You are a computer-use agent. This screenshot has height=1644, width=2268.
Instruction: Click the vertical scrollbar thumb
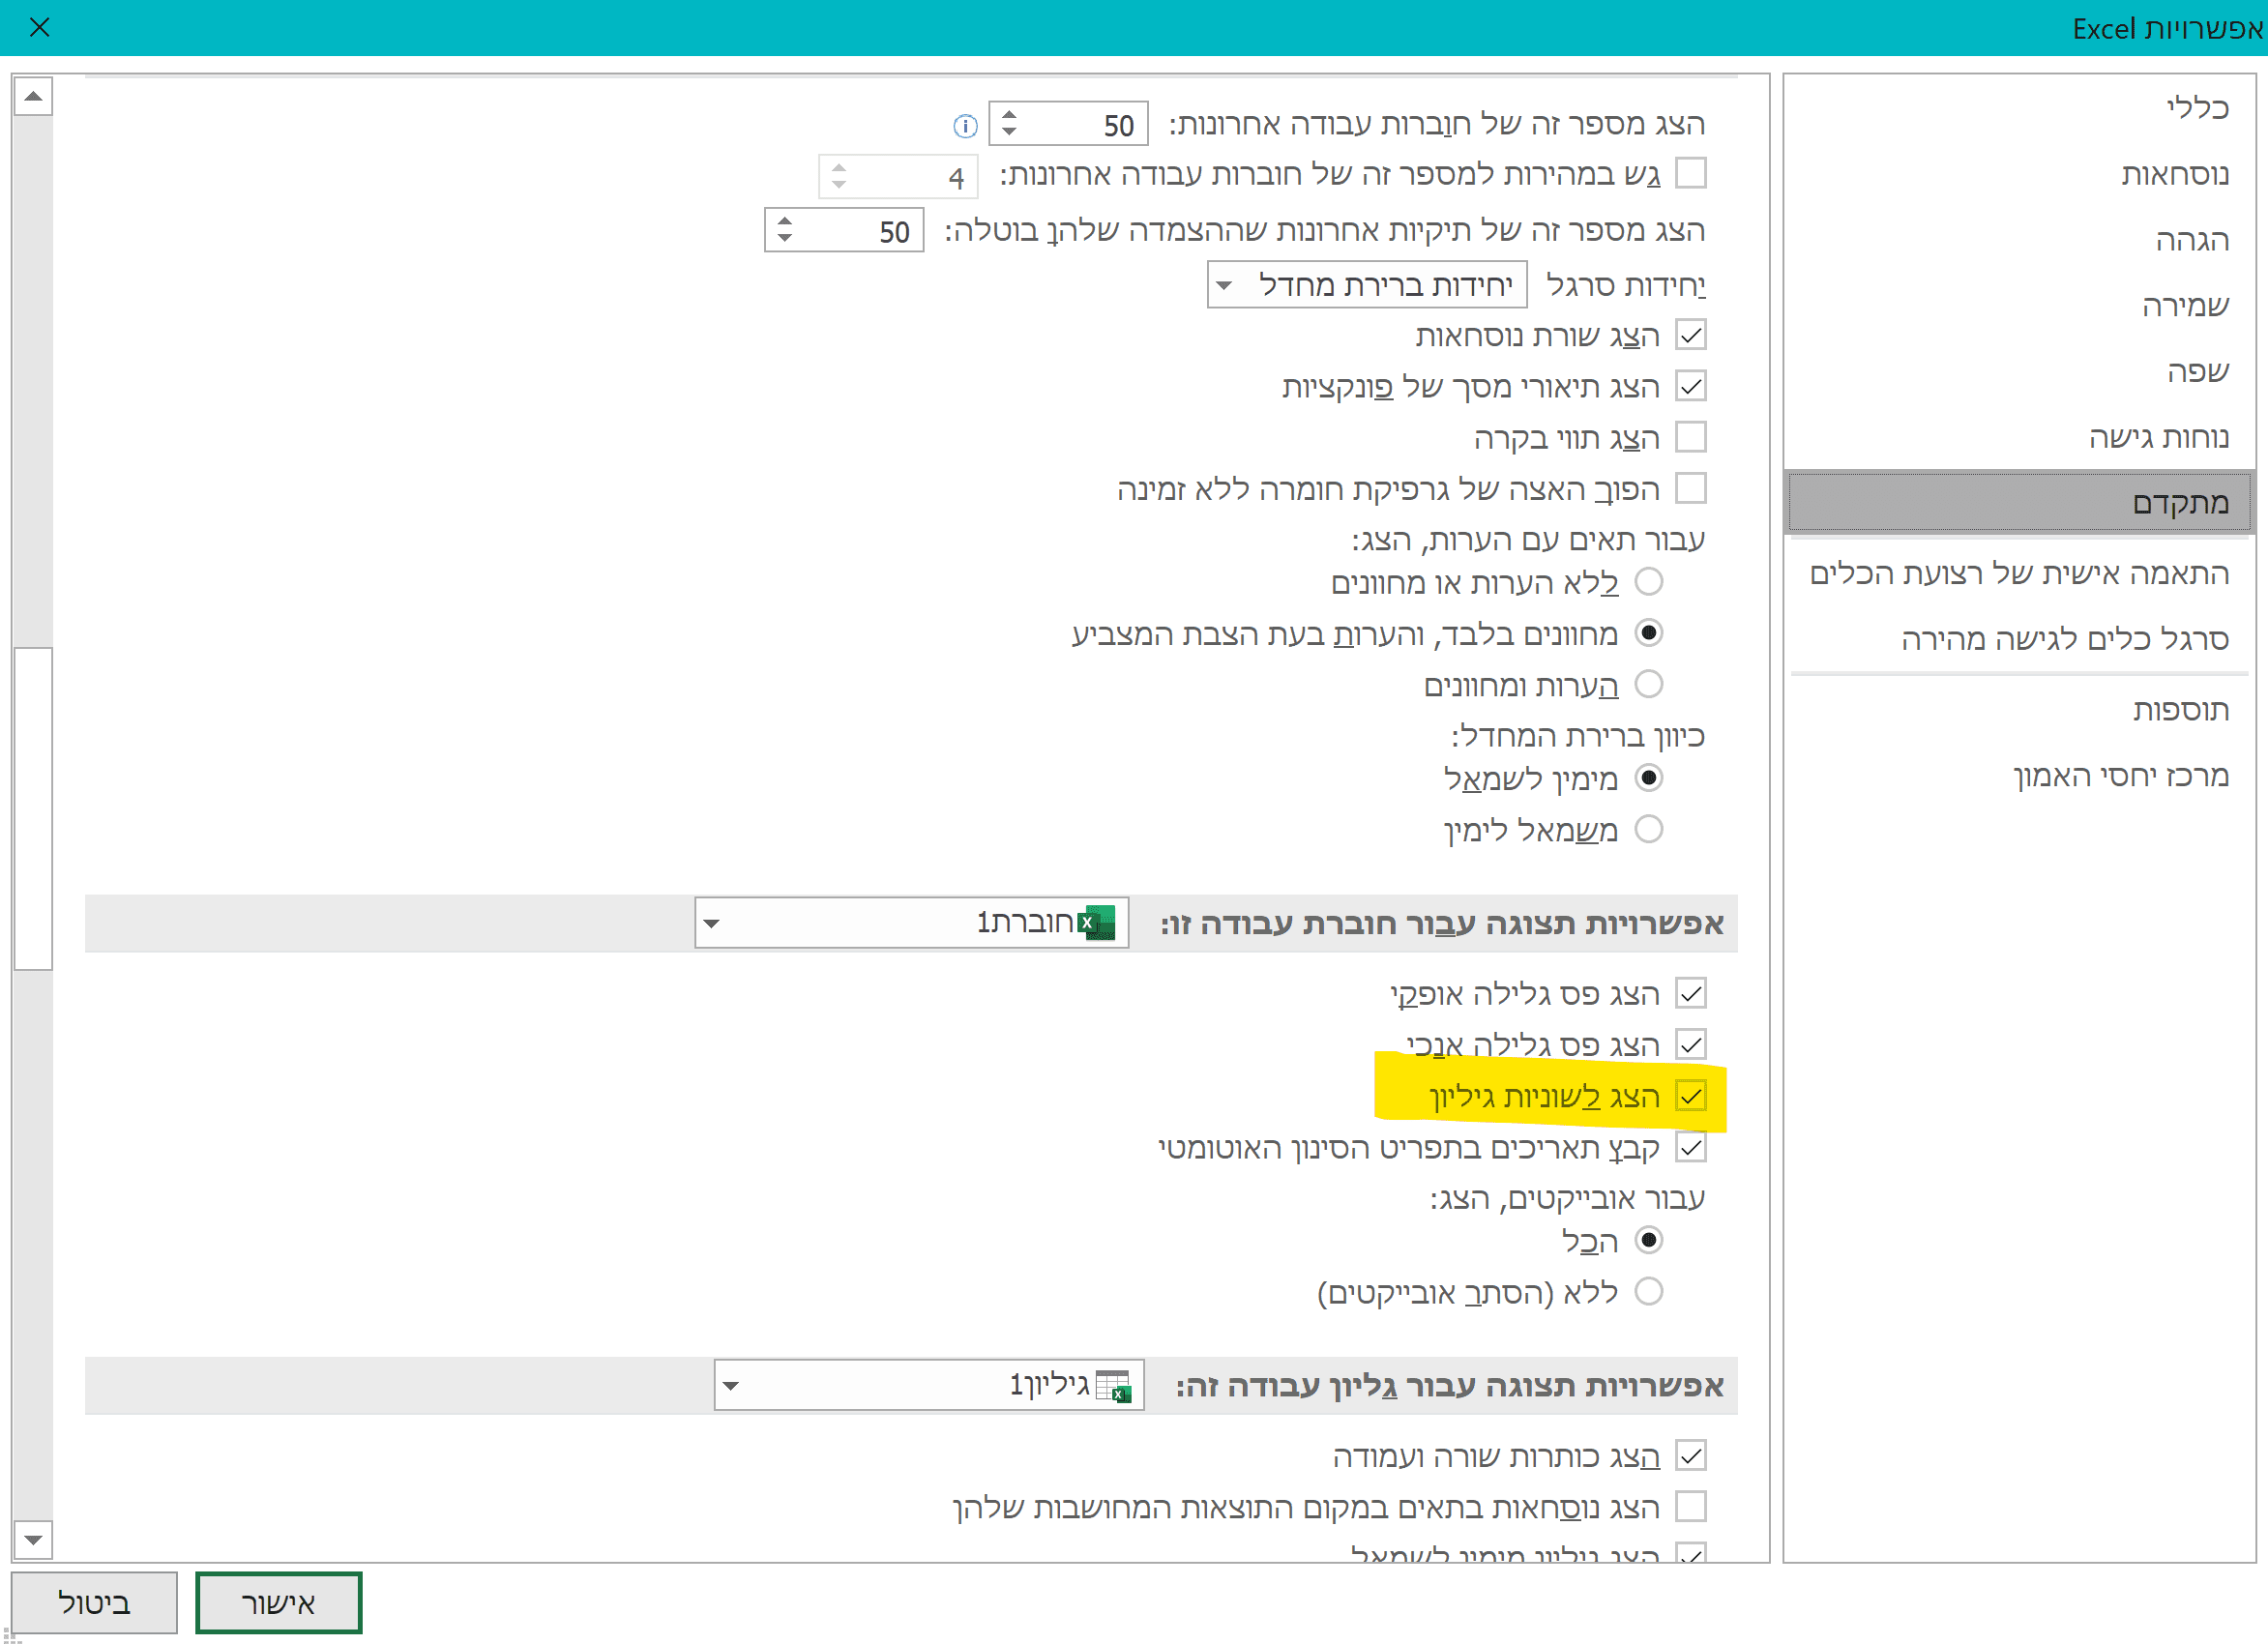pos(33,808)
